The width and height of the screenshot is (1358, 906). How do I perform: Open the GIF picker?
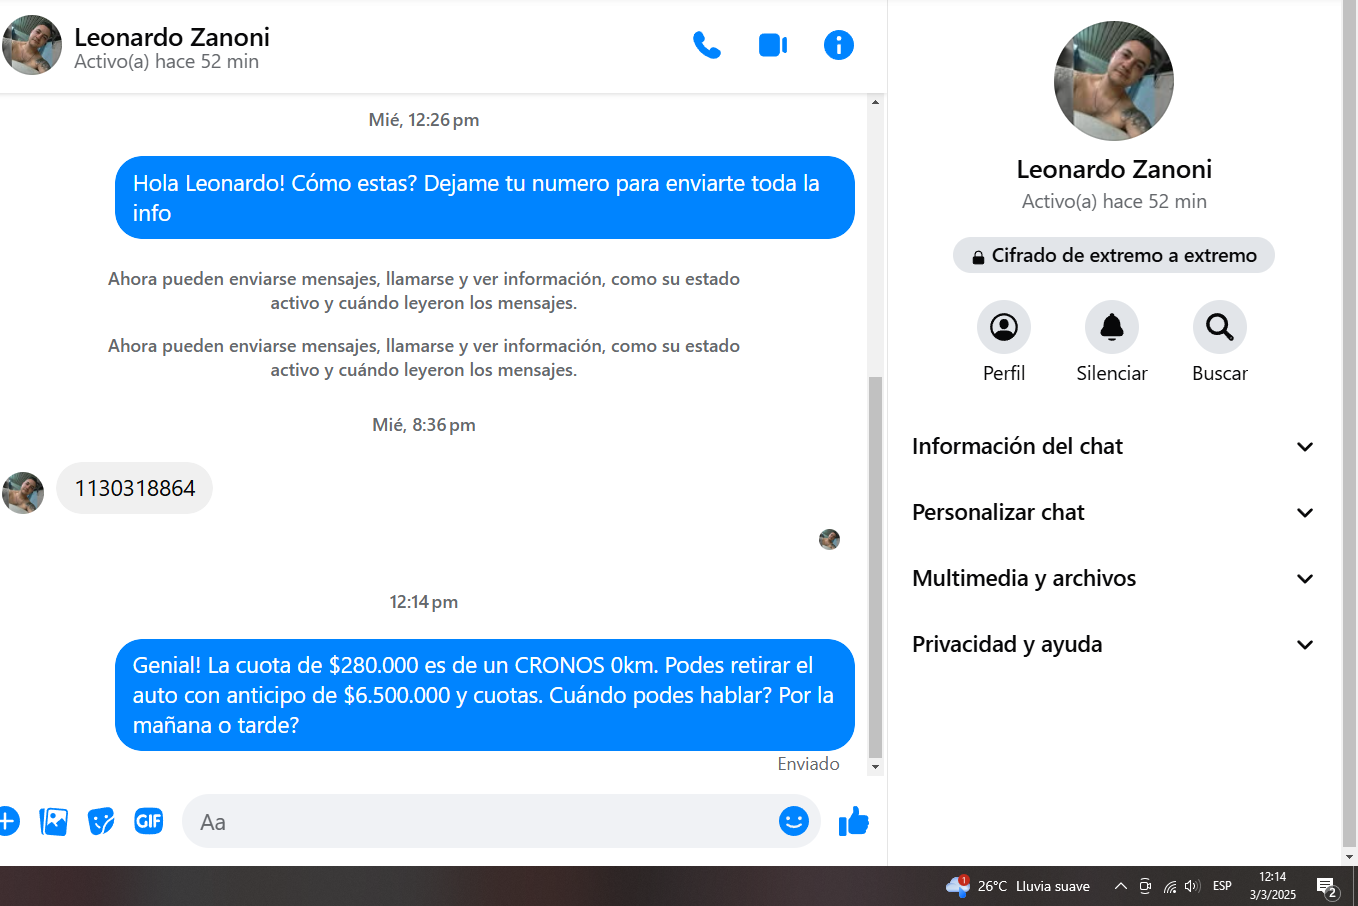(149, 821)
